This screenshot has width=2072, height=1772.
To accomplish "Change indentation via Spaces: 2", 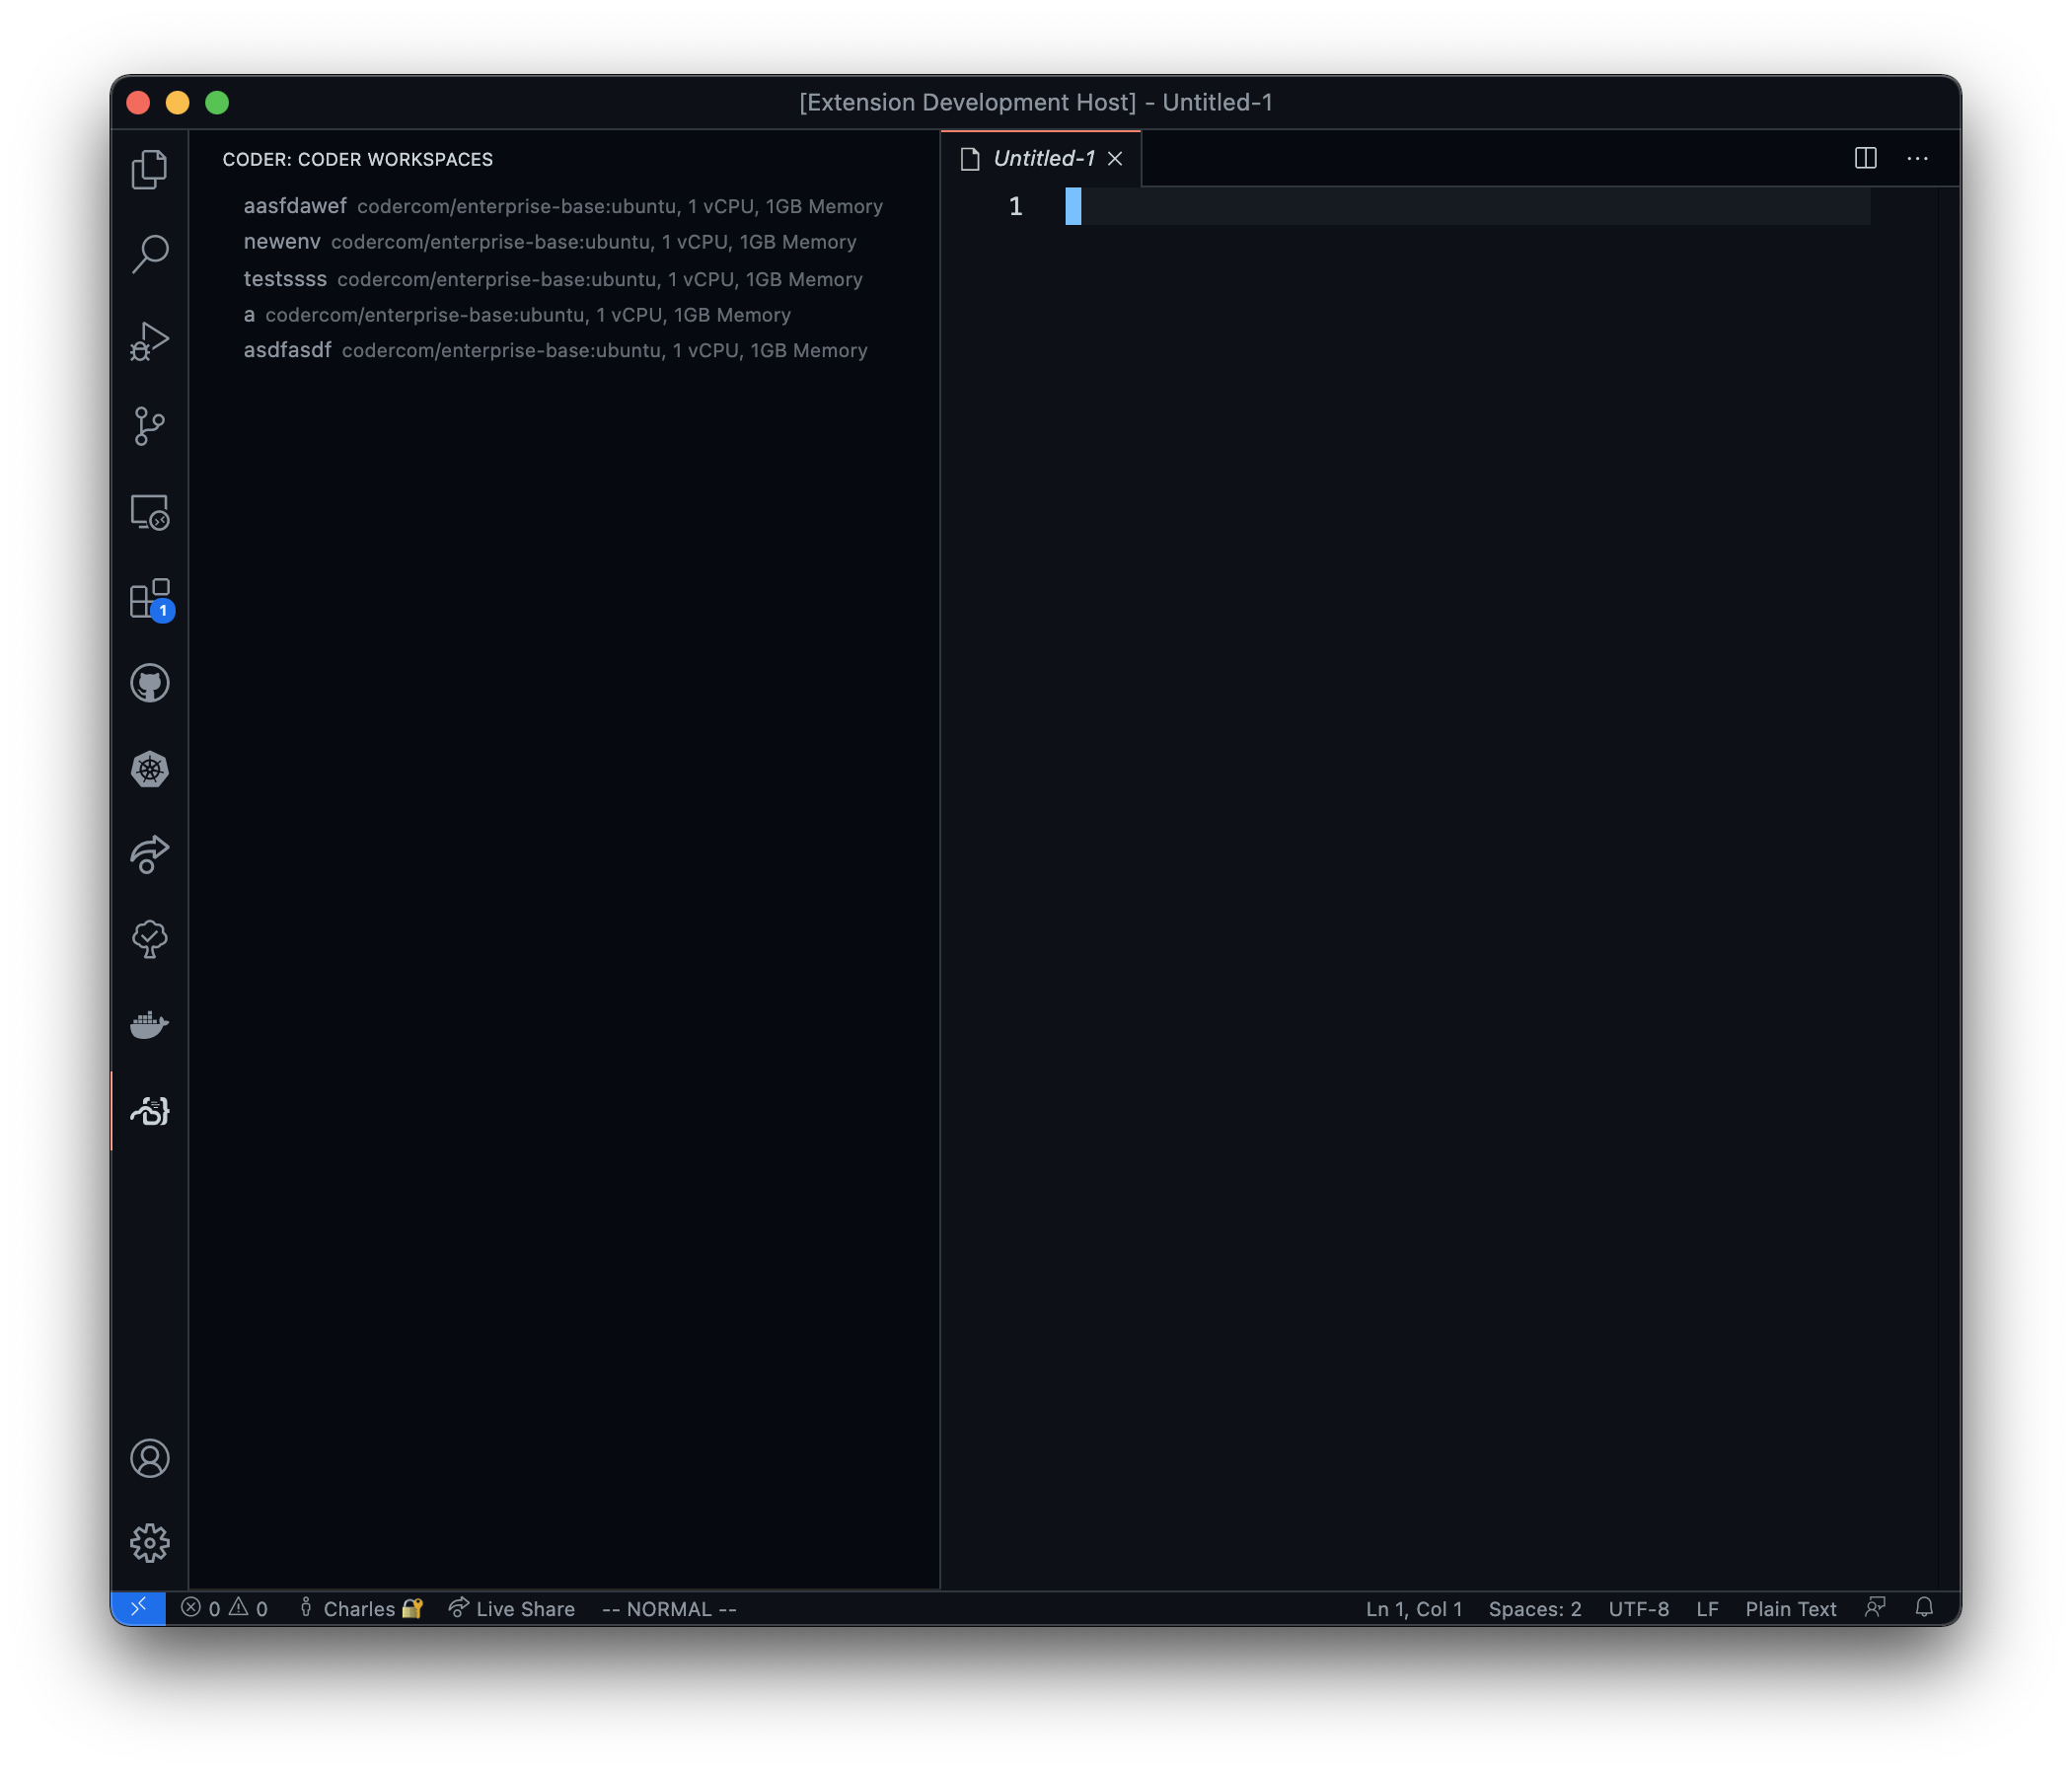I will (x=1534, y=1608).
